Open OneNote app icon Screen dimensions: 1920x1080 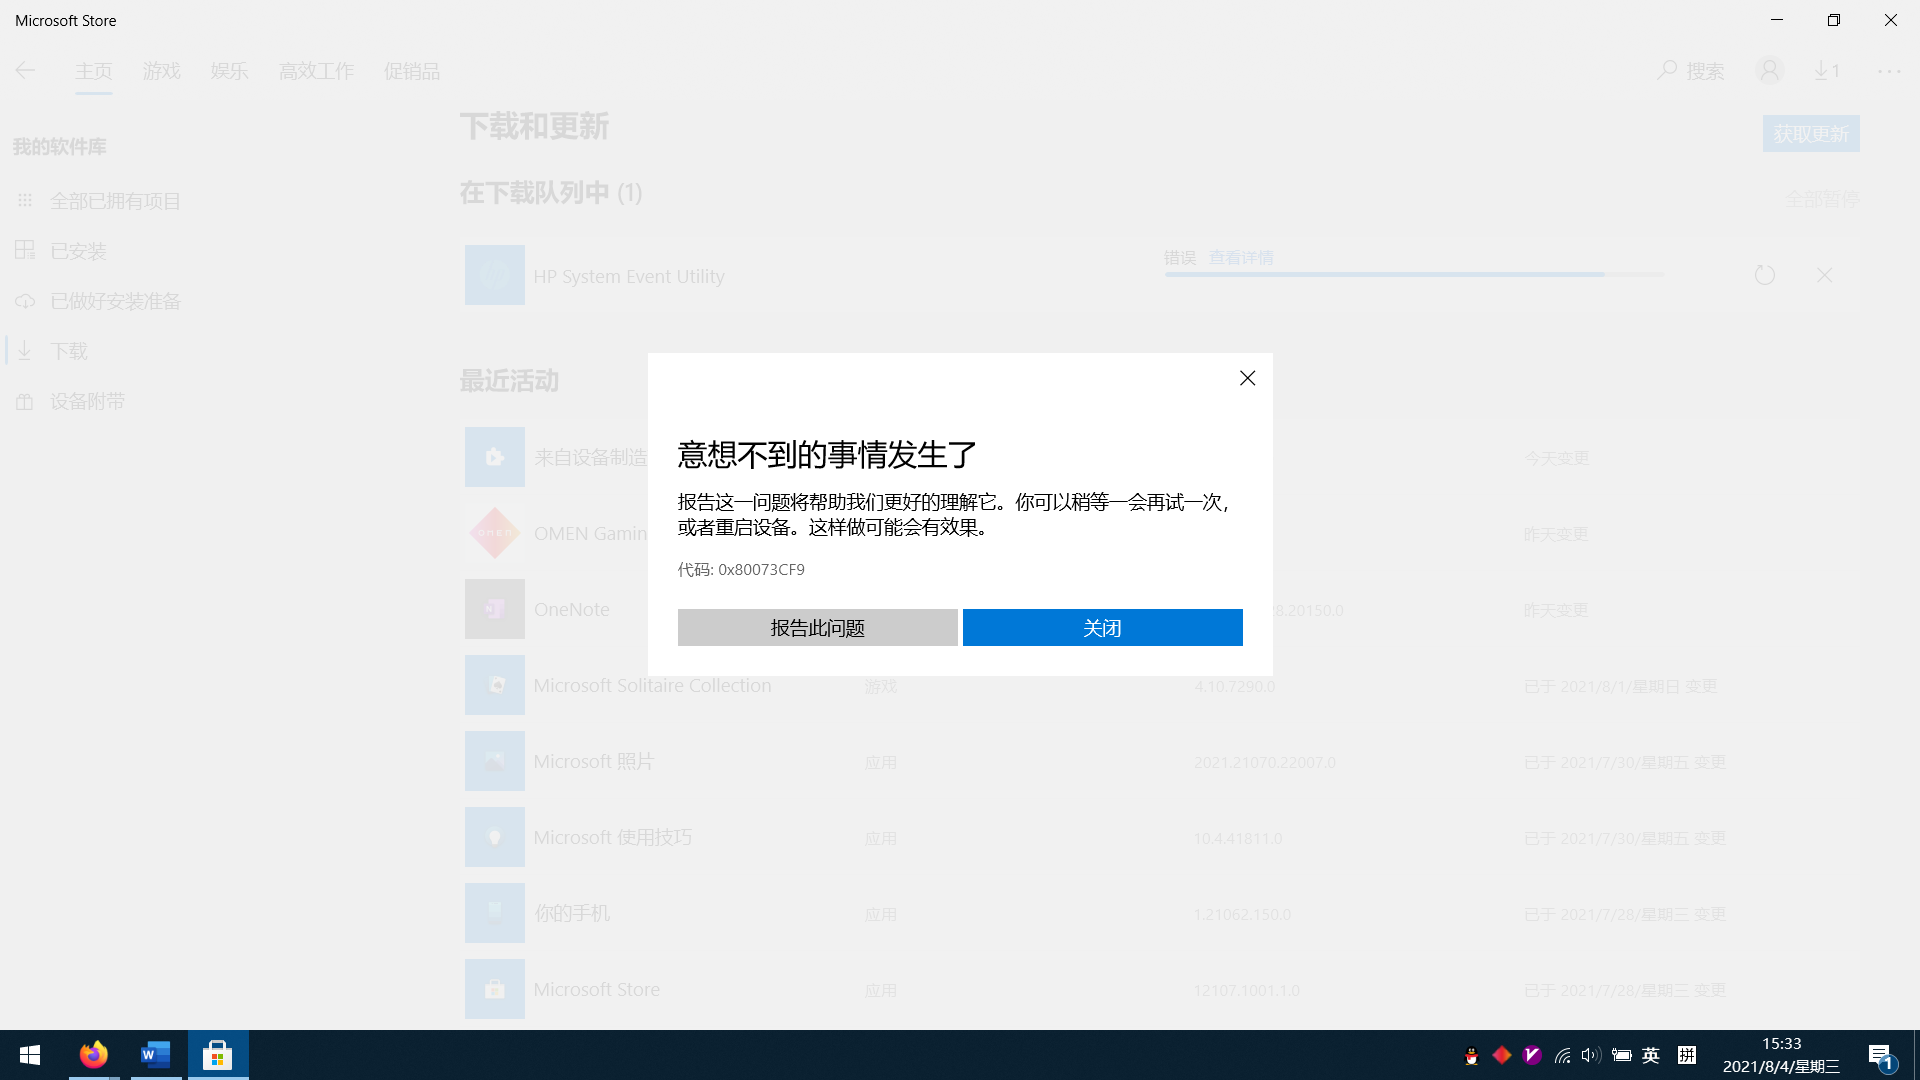coord(494,609)
